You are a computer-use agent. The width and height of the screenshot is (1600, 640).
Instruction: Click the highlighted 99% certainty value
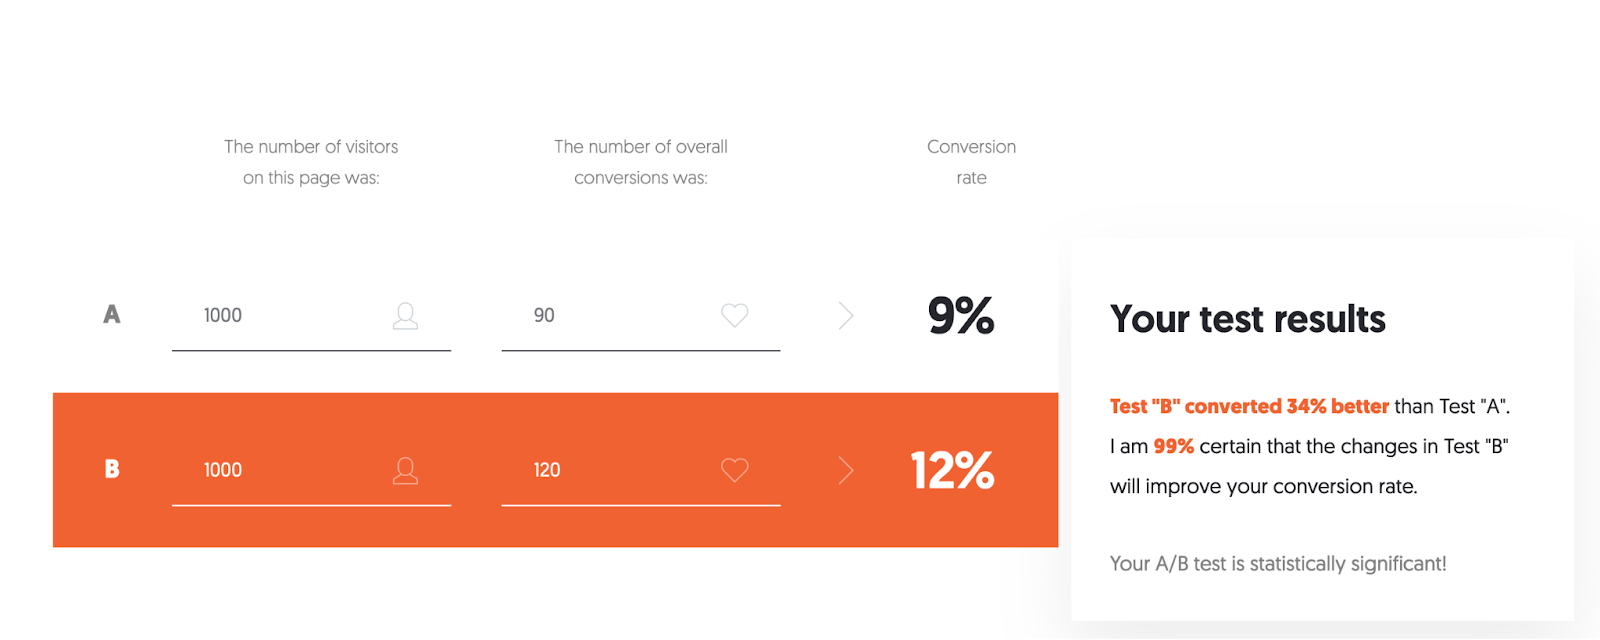[x=1173, y=446]
